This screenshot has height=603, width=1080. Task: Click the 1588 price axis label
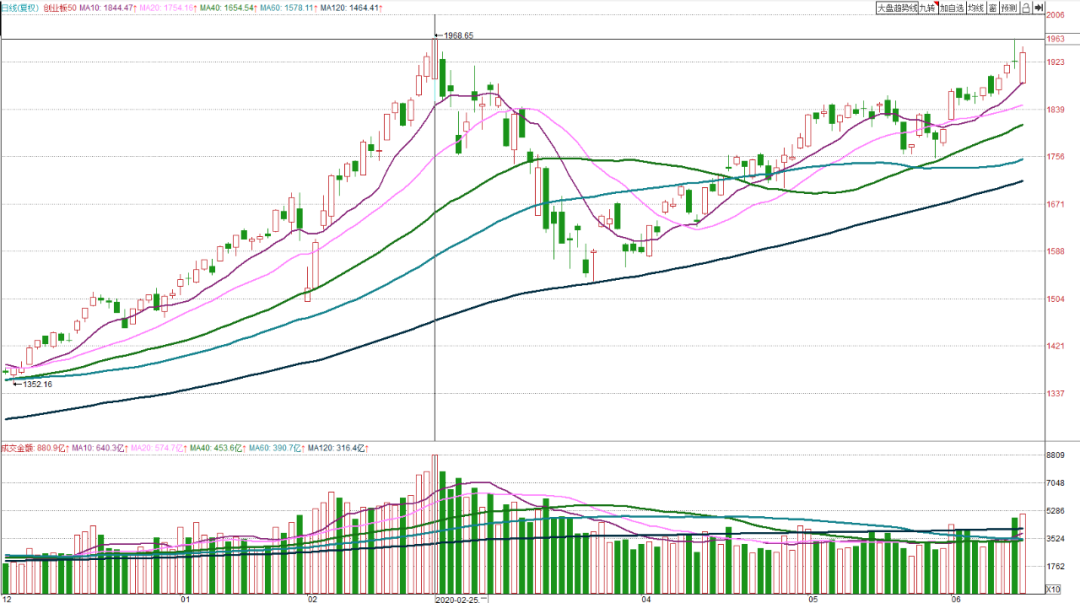[1055, 252]
